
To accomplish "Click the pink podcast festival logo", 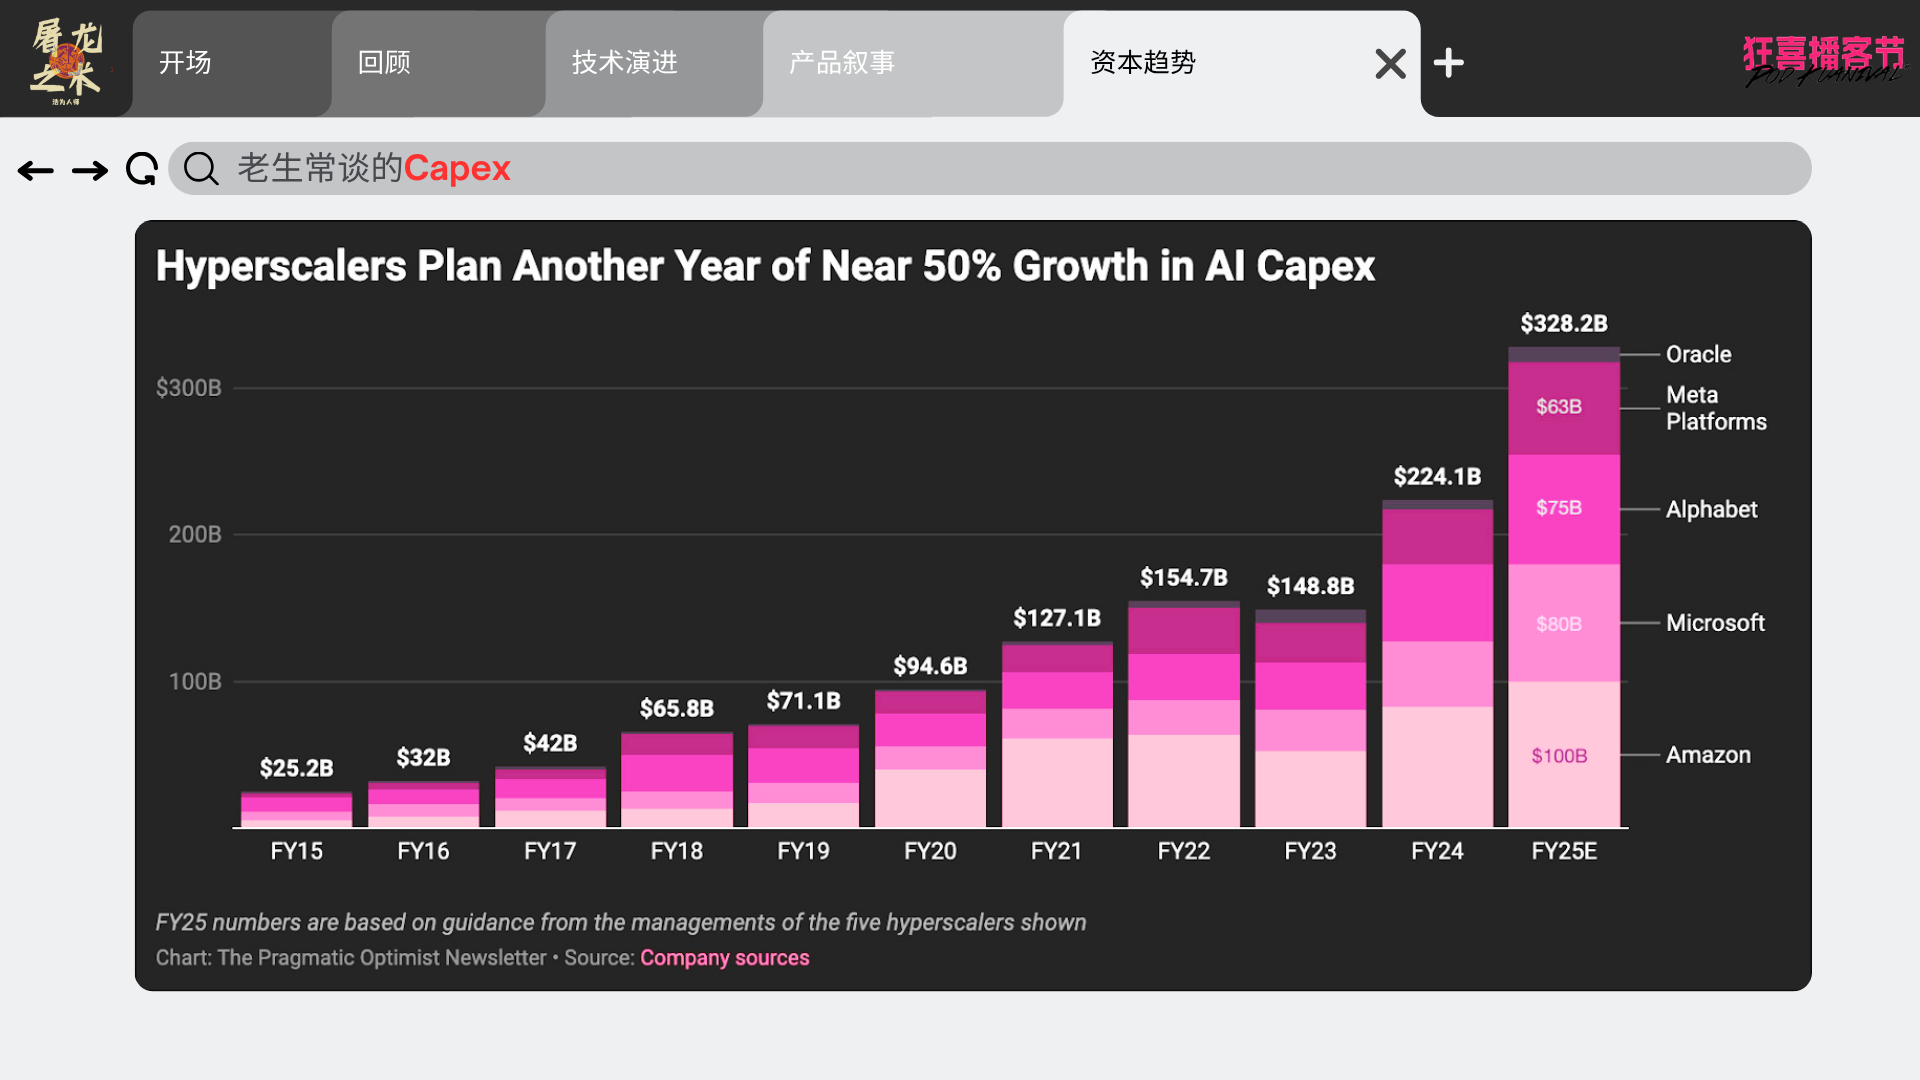I will point(1823,60).
